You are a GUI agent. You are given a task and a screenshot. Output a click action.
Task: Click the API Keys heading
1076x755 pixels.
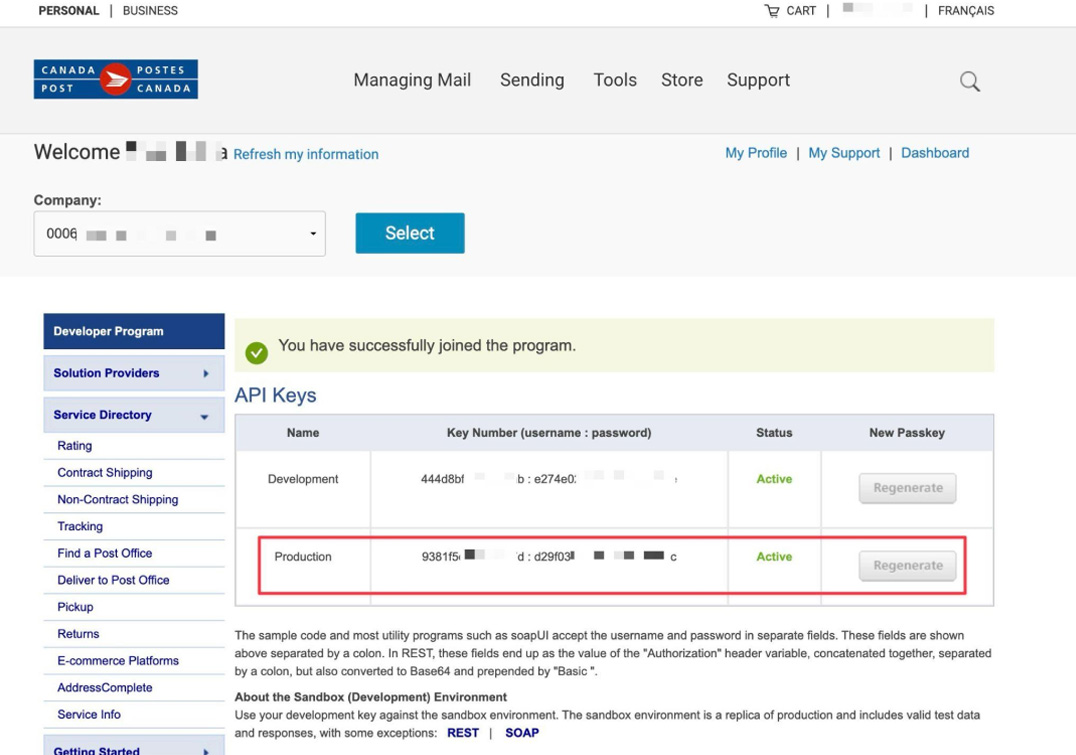(x=275, y=395)
